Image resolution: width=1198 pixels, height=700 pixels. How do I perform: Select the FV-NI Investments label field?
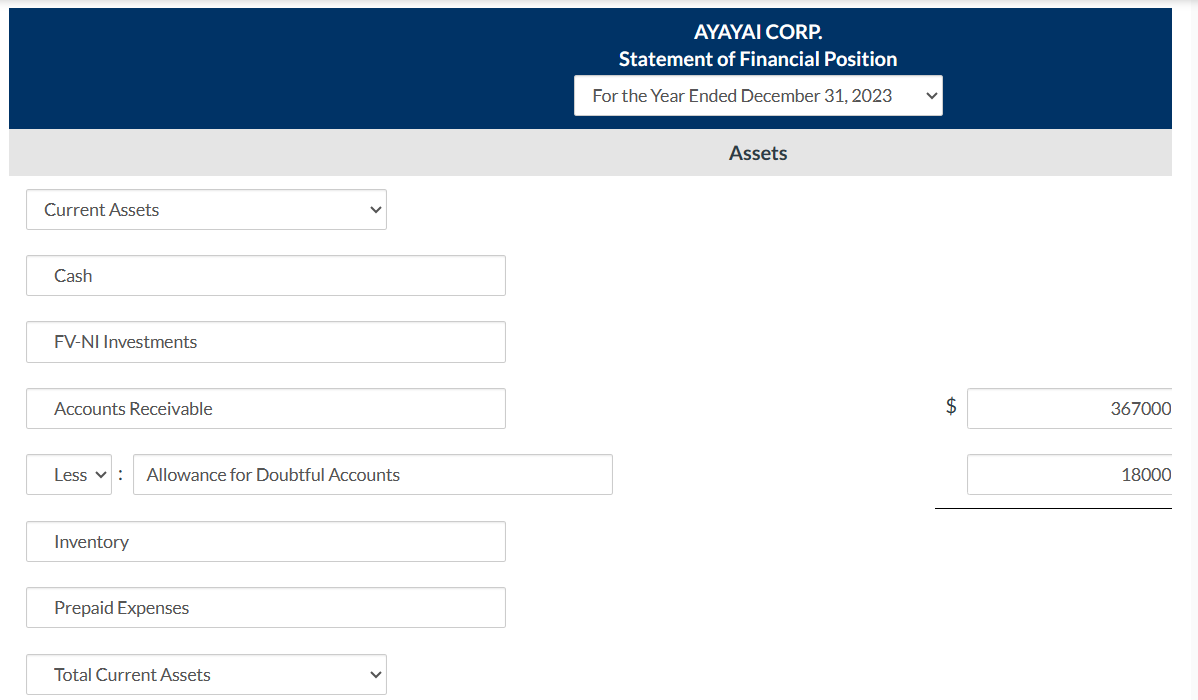tap(265, 341)
